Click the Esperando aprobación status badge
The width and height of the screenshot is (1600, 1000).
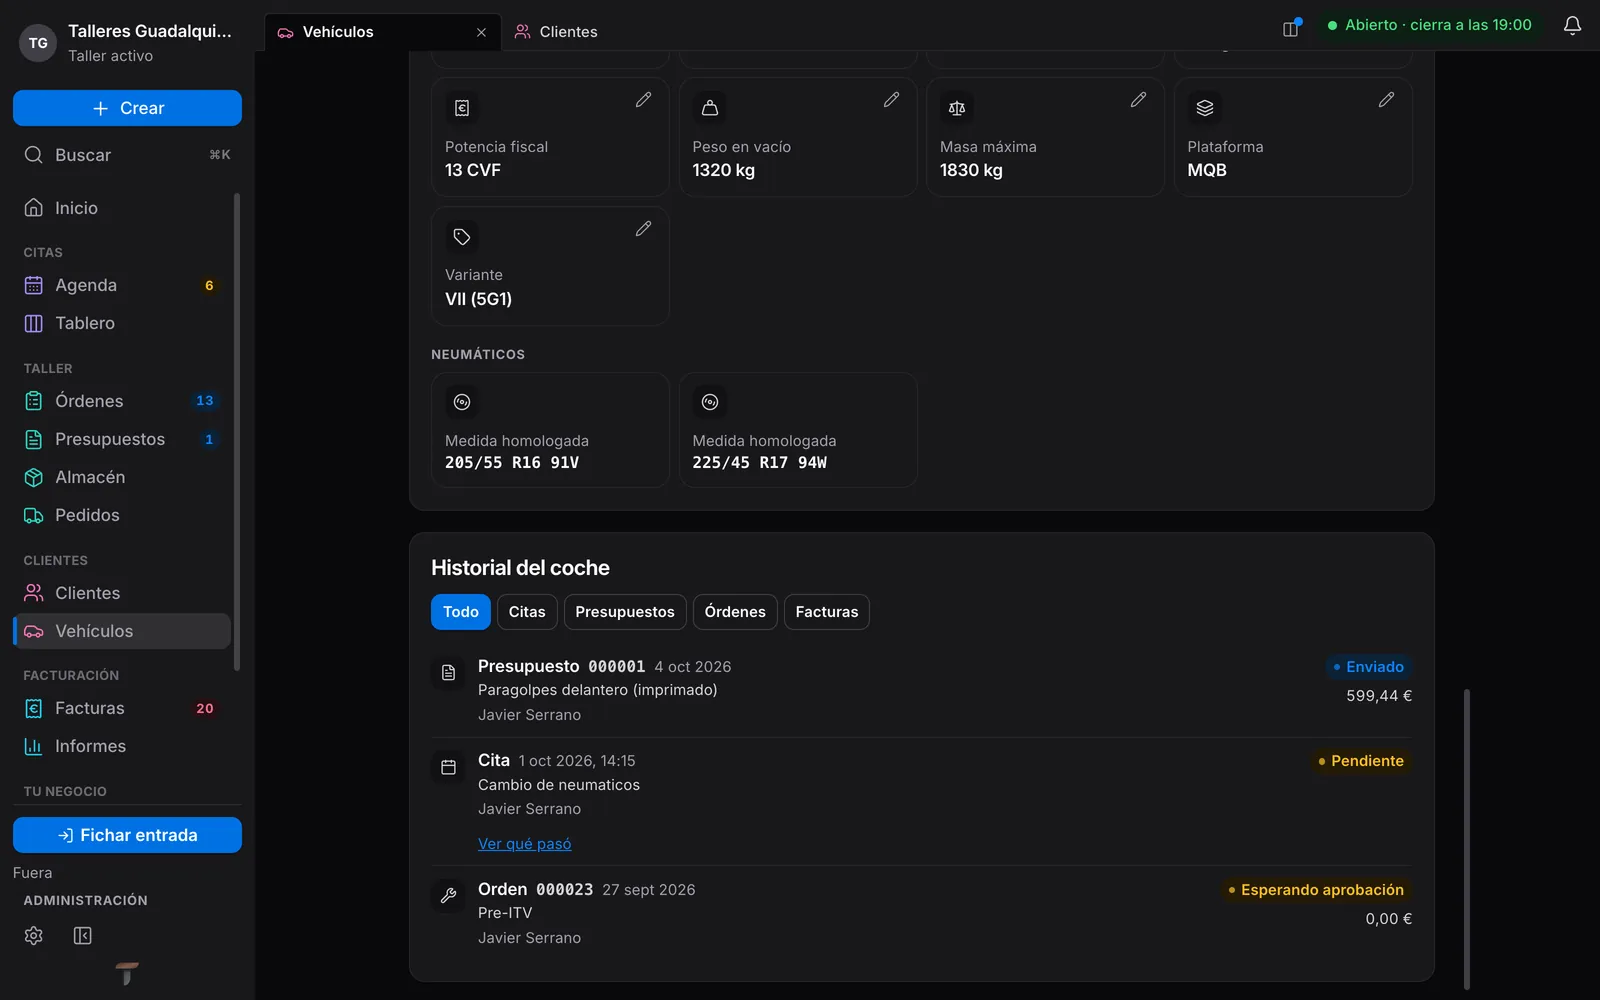(x=1316, y=890)
